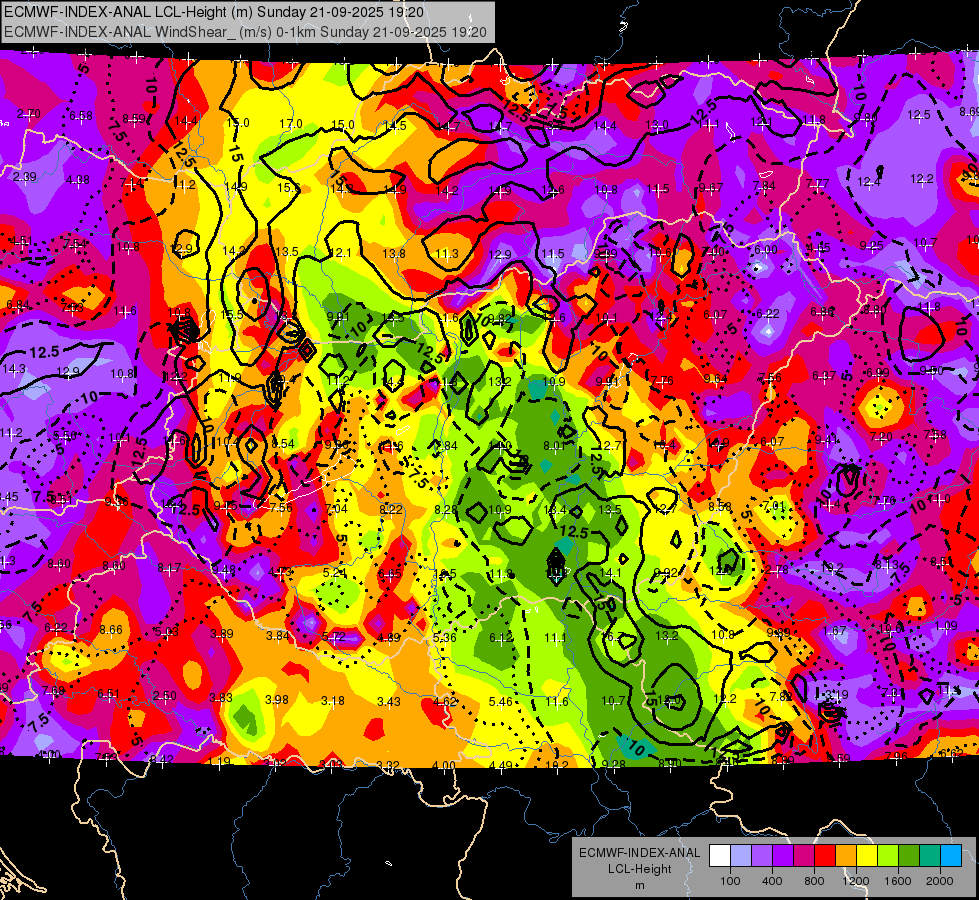The width and height of the screenshot is (979, 900).
Task: Click the 2000 legend scale label
Action: (x=940, y=881)
